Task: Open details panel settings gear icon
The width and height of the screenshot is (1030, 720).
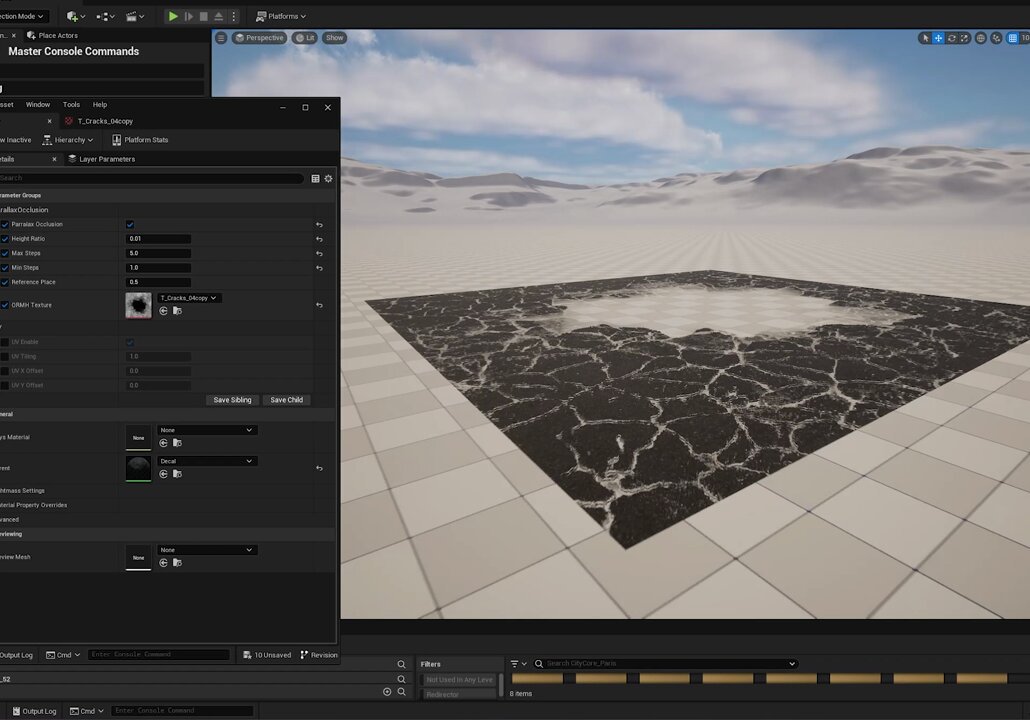Action: pyautogui.click(x=328, y=179)
